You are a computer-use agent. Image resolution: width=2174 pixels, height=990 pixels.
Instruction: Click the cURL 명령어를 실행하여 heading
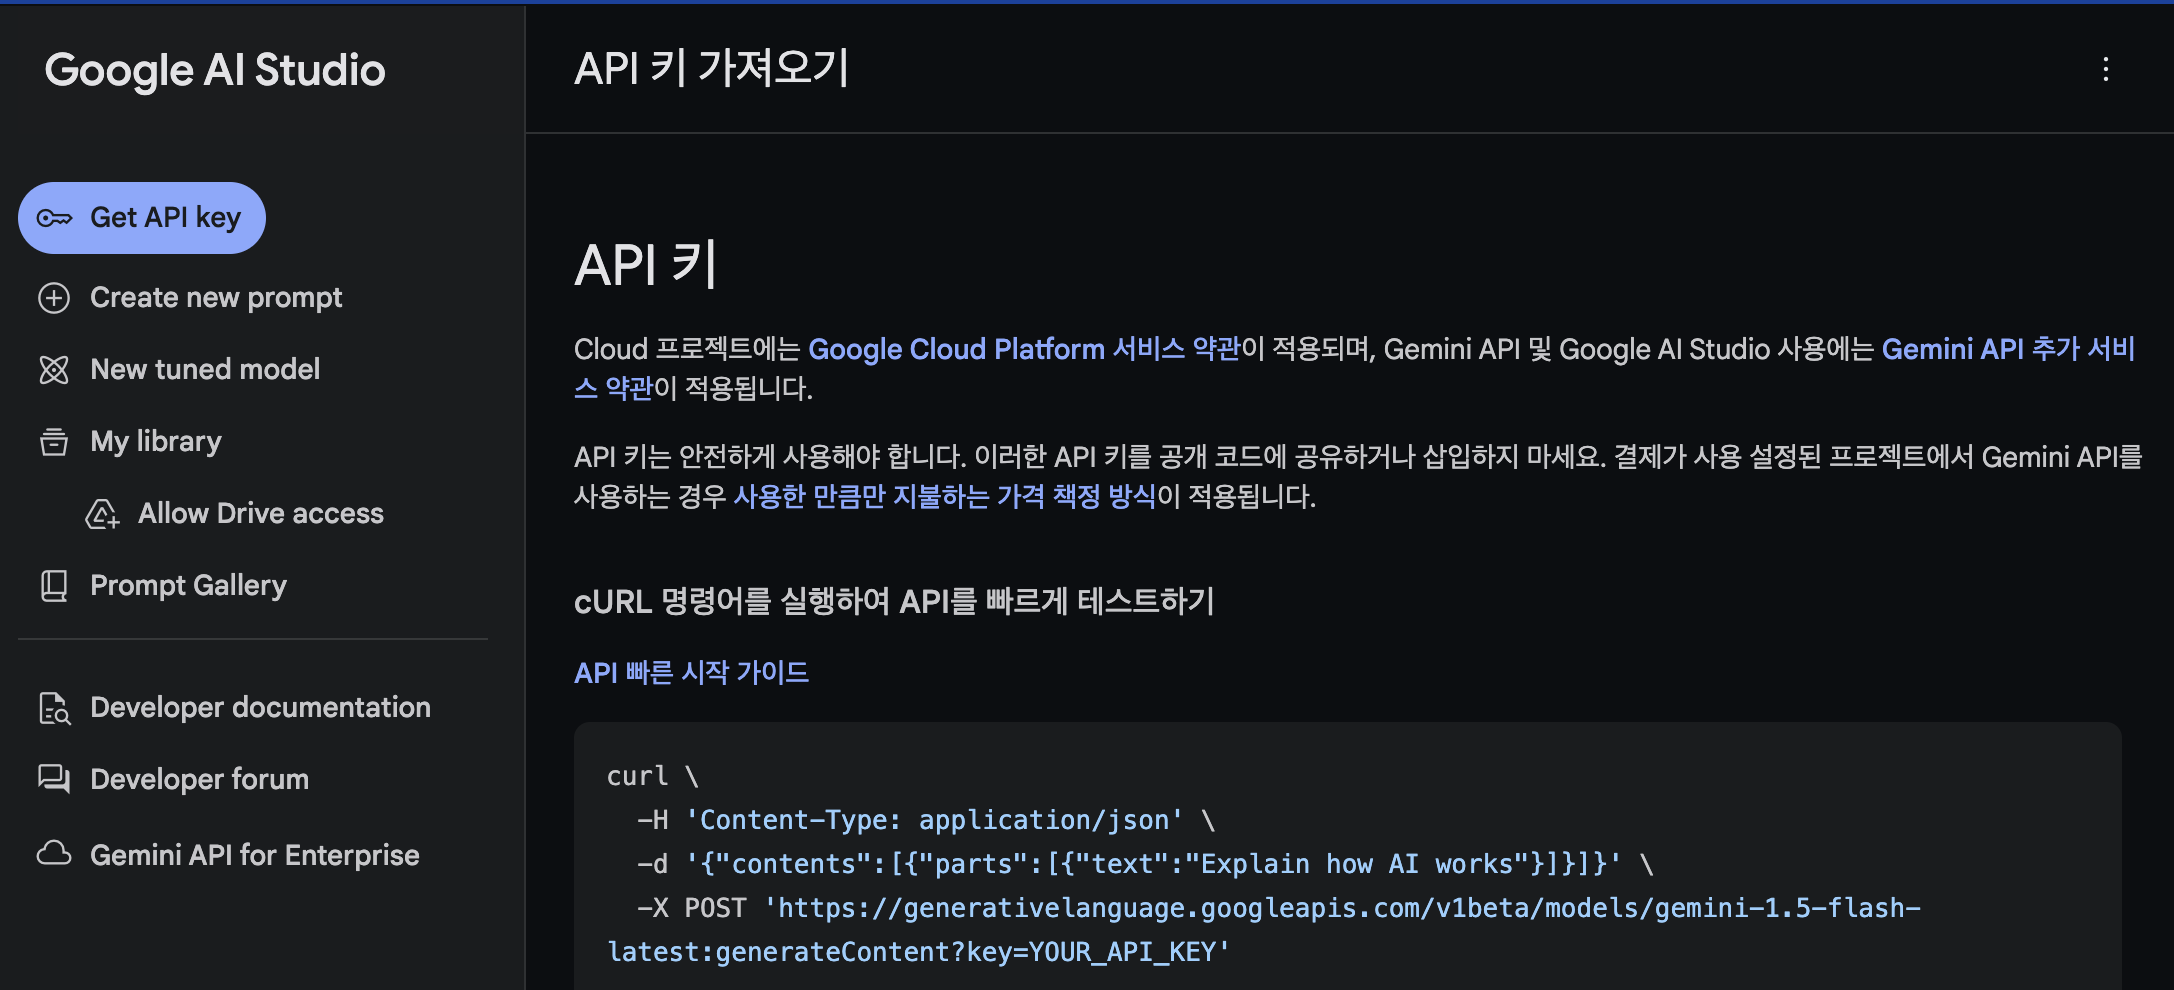pyautogui.click(x=894, y=602)
